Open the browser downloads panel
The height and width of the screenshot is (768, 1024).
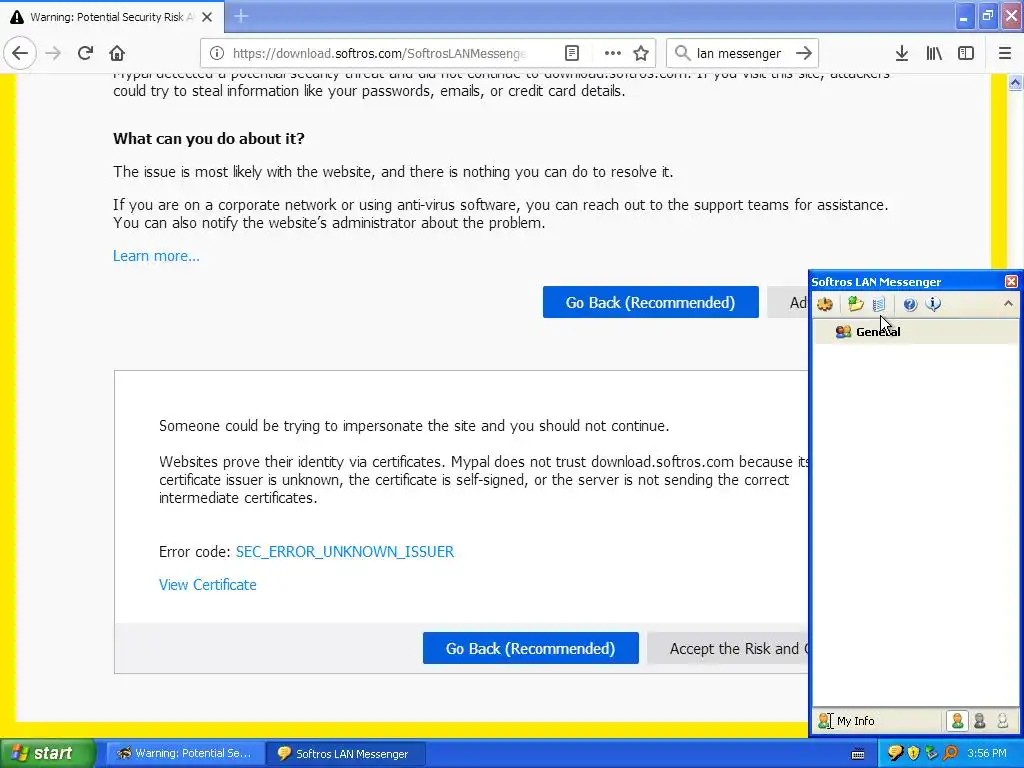[x=902, y=53]
